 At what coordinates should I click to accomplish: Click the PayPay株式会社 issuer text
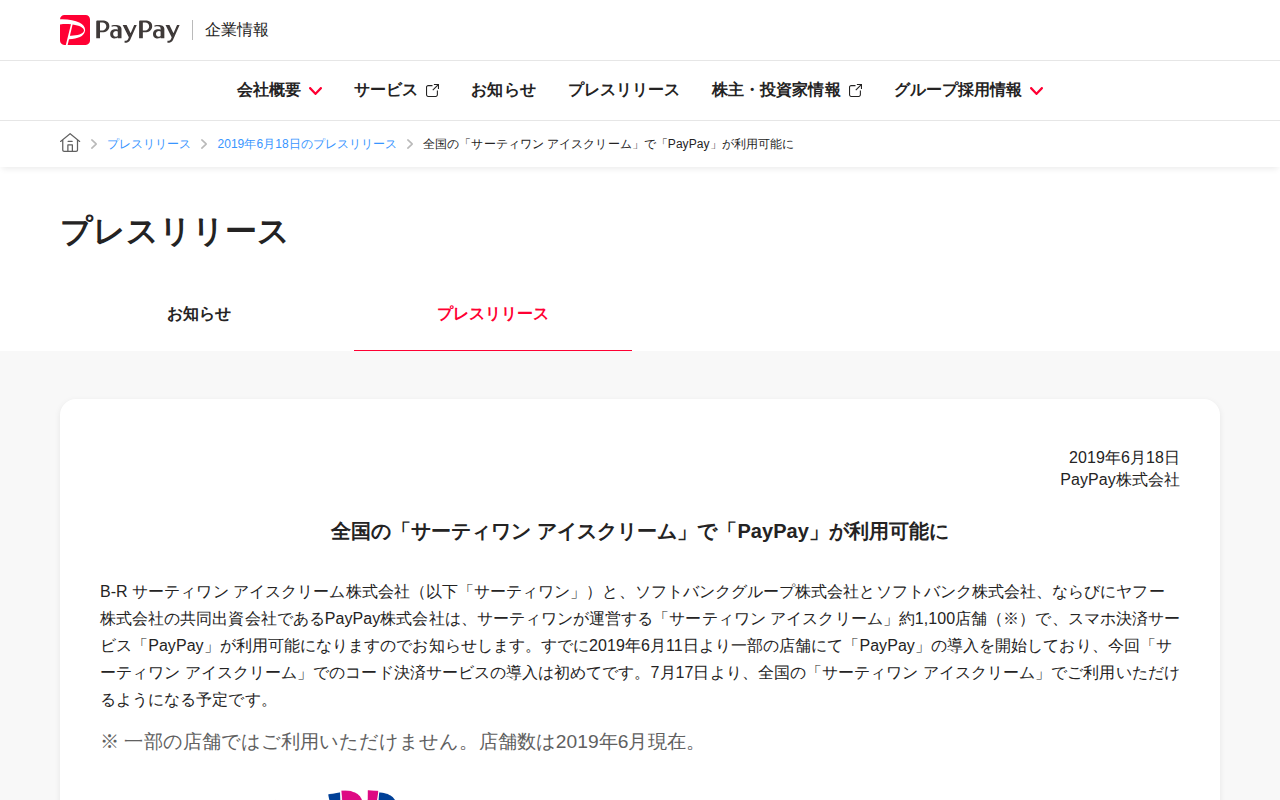coord(1120,480)
